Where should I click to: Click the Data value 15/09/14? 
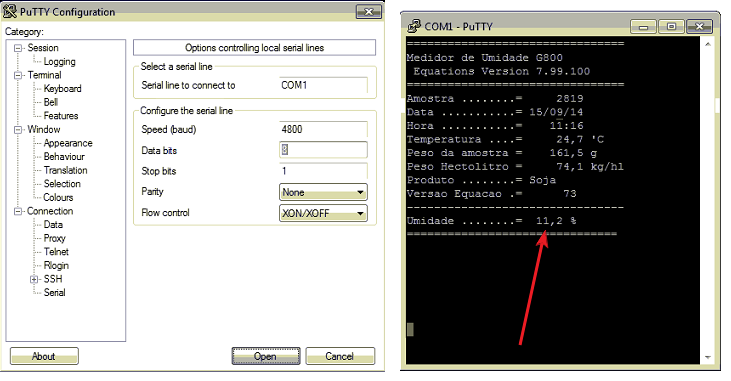coord(556,112)
